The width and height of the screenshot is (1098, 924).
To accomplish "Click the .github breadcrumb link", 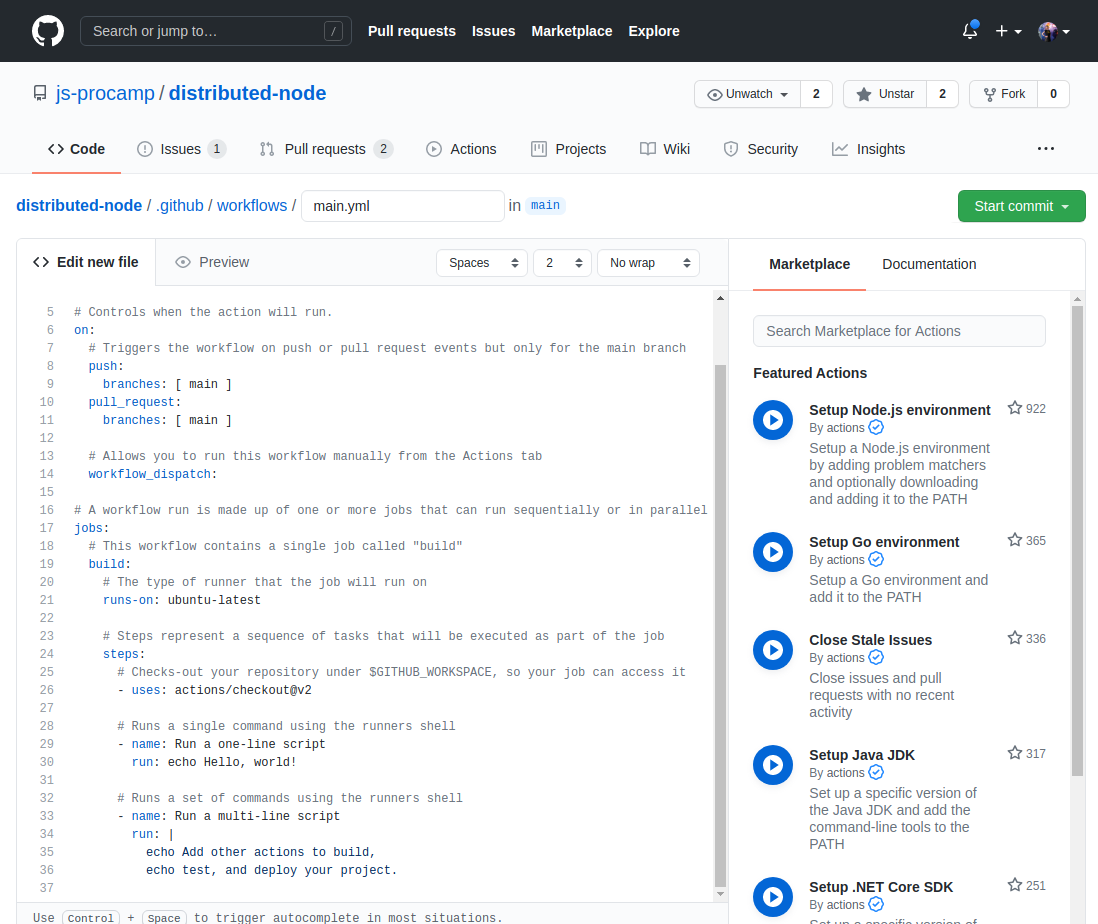I will tap(180, 206).
